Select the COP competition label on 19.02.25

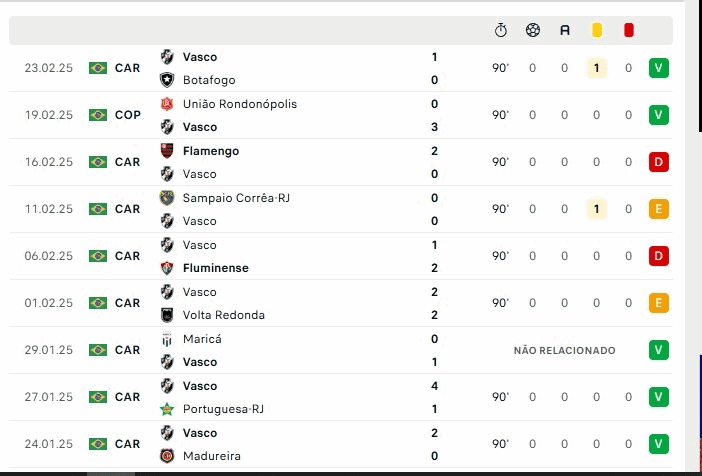pyautogui.click(x=128, y=115)
